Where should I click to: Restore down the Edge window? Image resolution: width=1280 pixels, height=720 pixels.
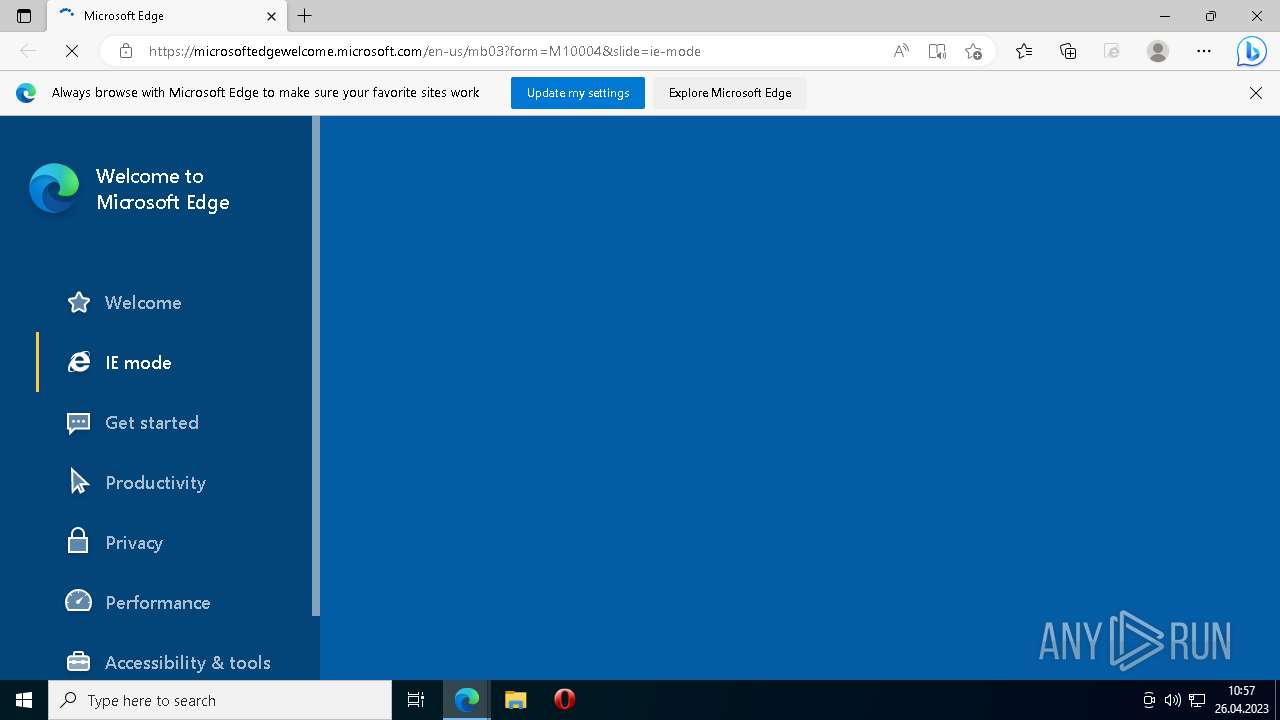point(1211,16)
